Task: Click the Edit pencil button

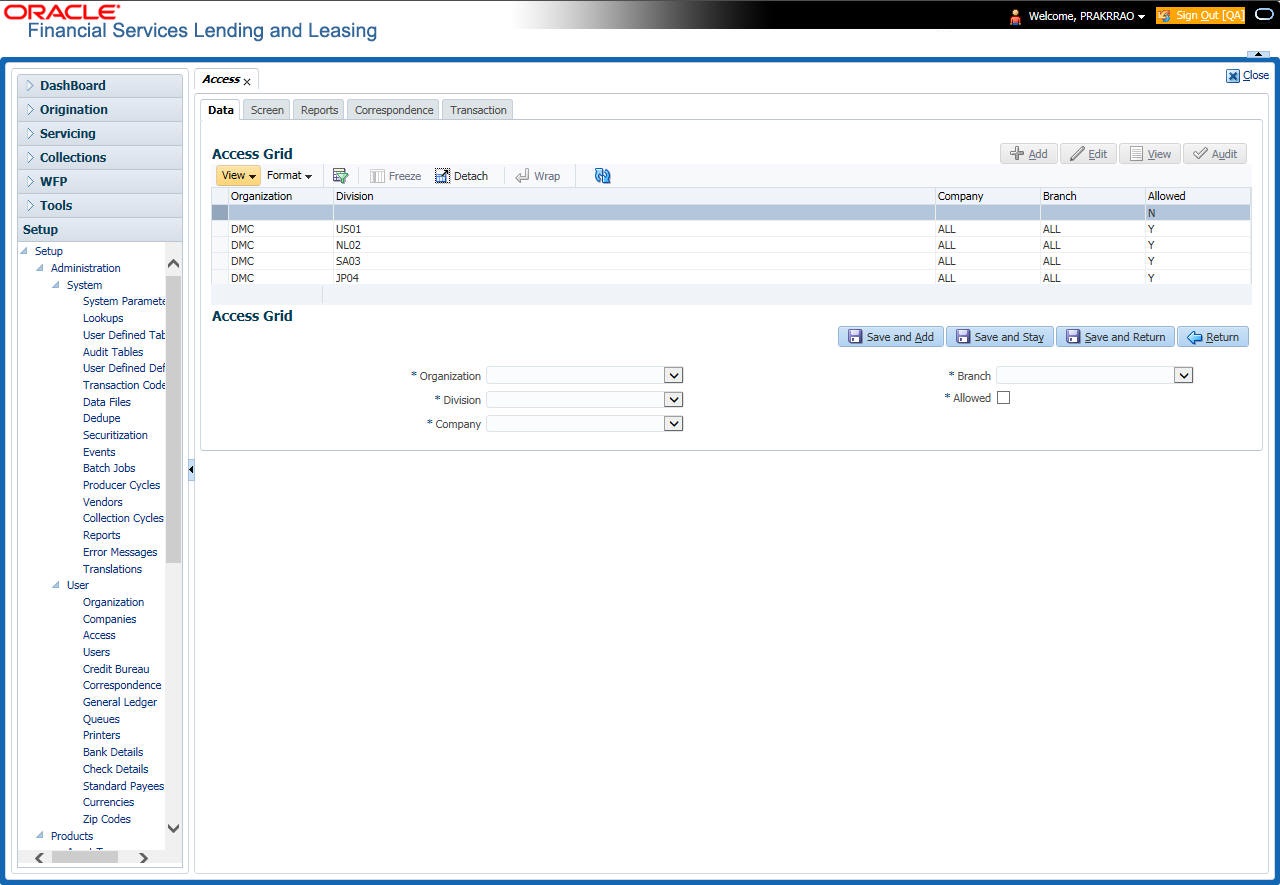Action: [x=1088, y=153]
